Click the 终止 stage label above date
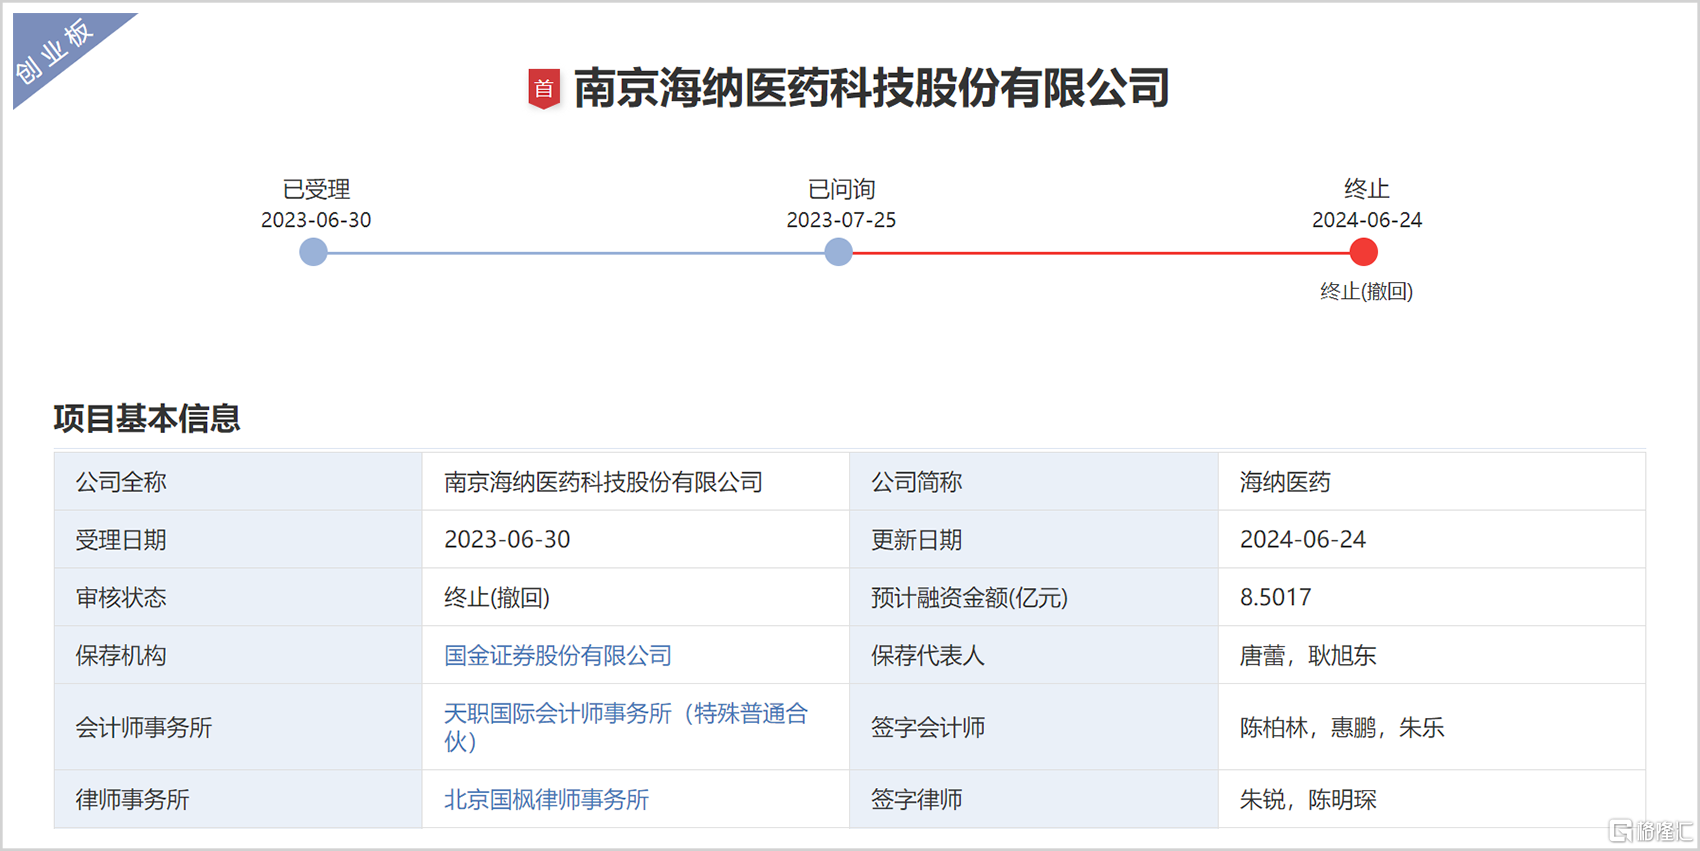The width and height of the screenshot is (1700, 851). 1367,189
